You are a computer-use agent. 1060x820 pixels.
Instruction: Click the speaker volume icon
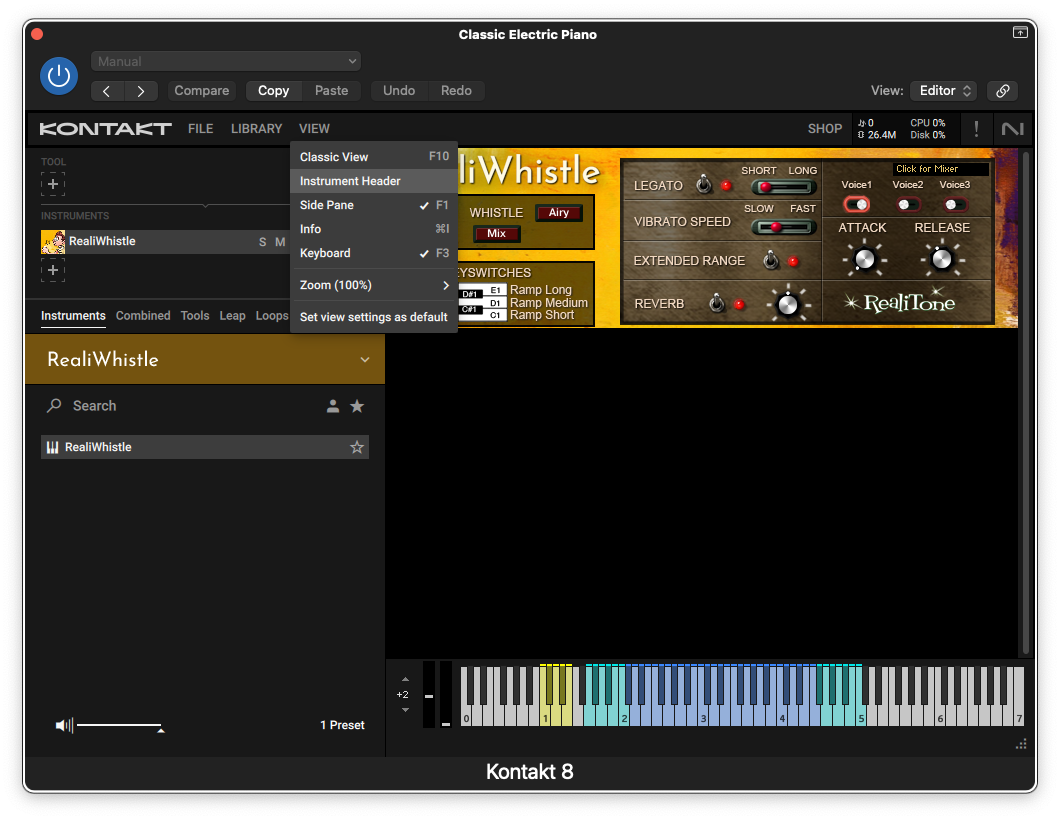tap(64, 725)
